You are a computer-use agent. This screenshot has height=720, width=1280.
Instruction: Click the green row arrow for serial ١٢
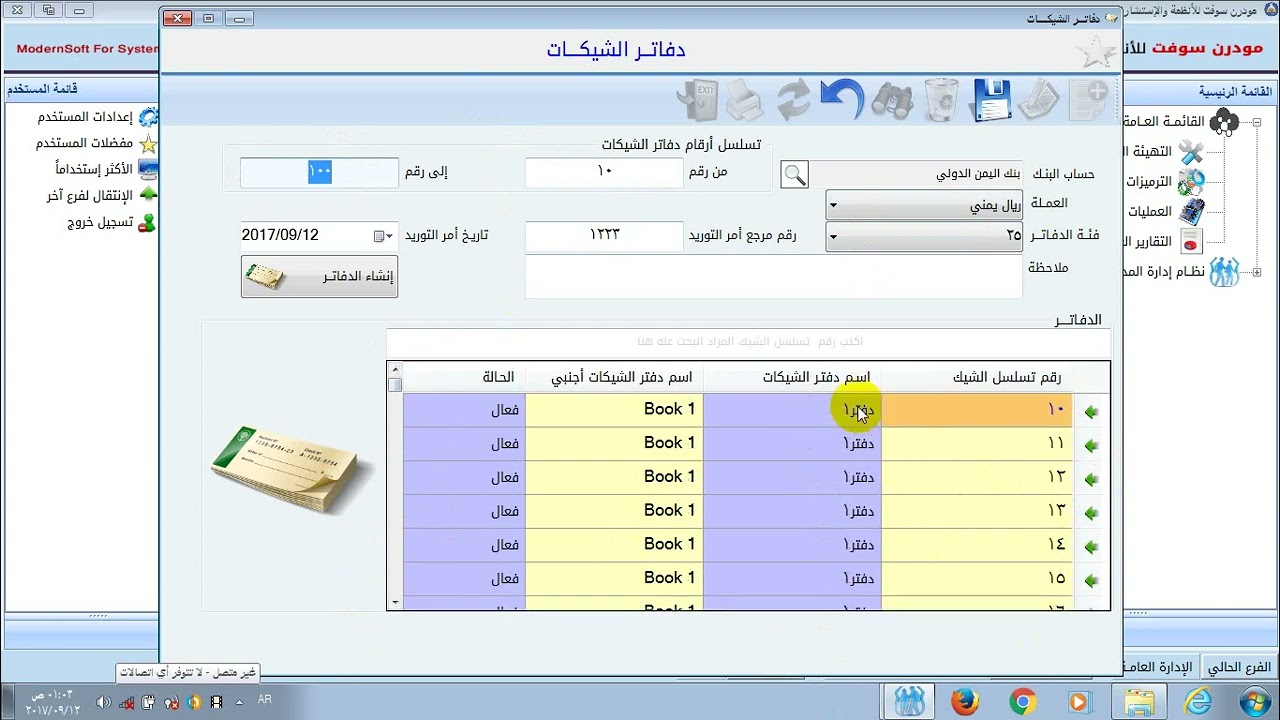tap(1091, 479)
